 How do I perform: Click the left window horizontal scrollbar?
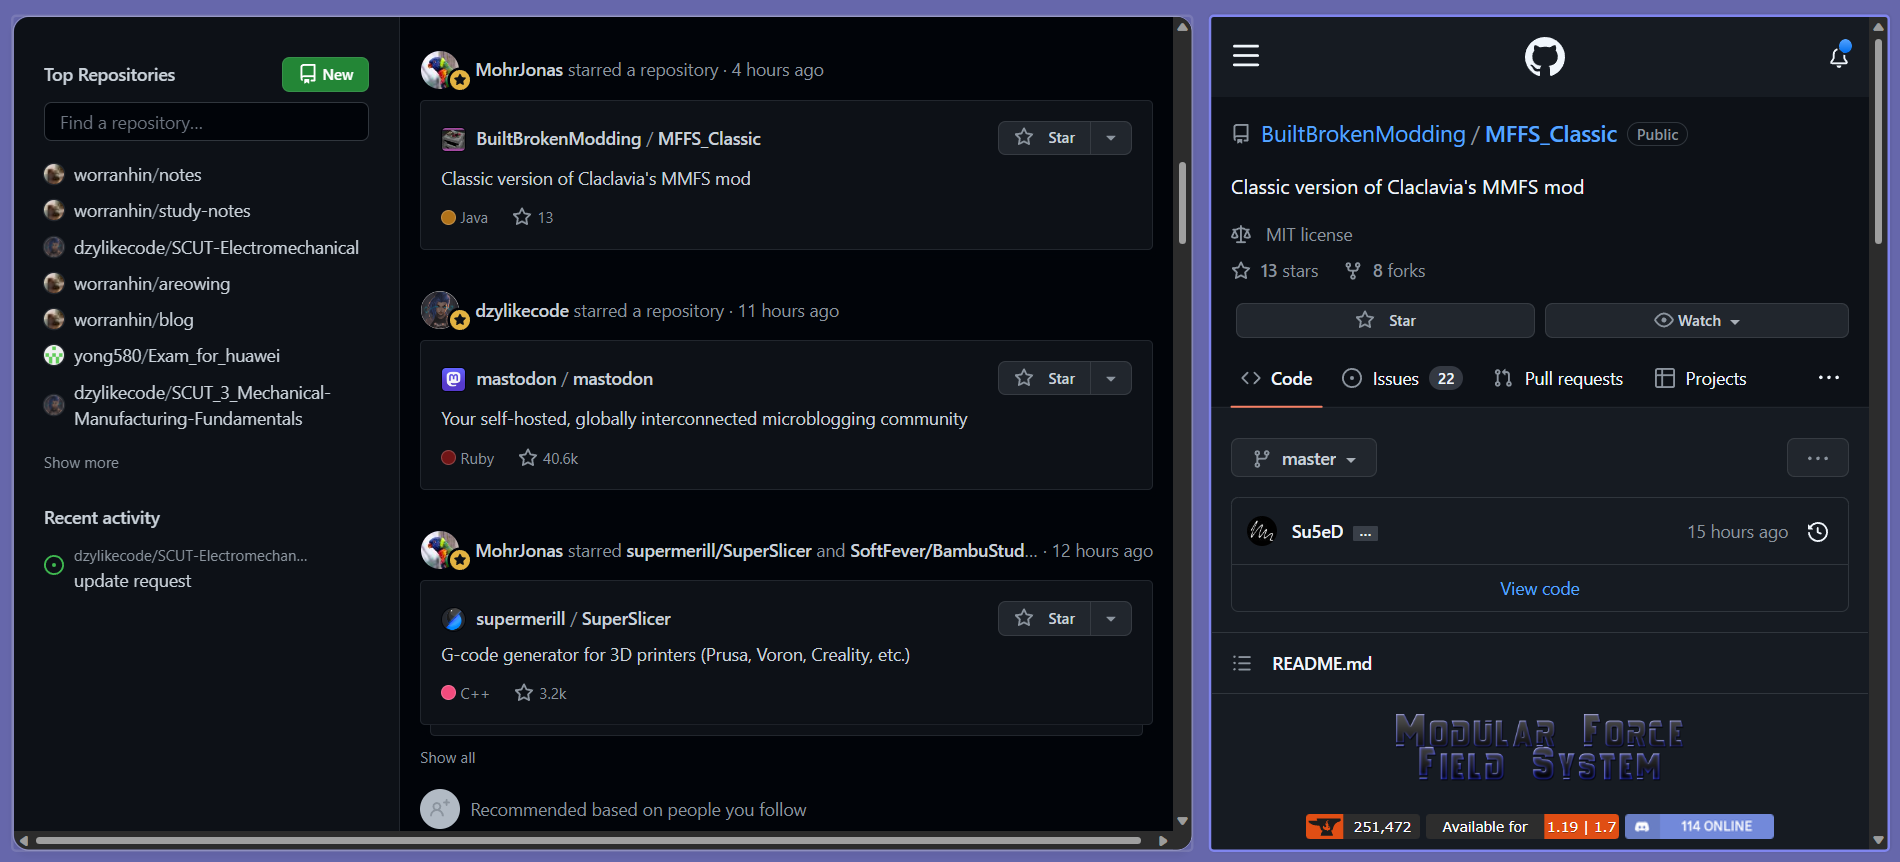coord(588,841)
